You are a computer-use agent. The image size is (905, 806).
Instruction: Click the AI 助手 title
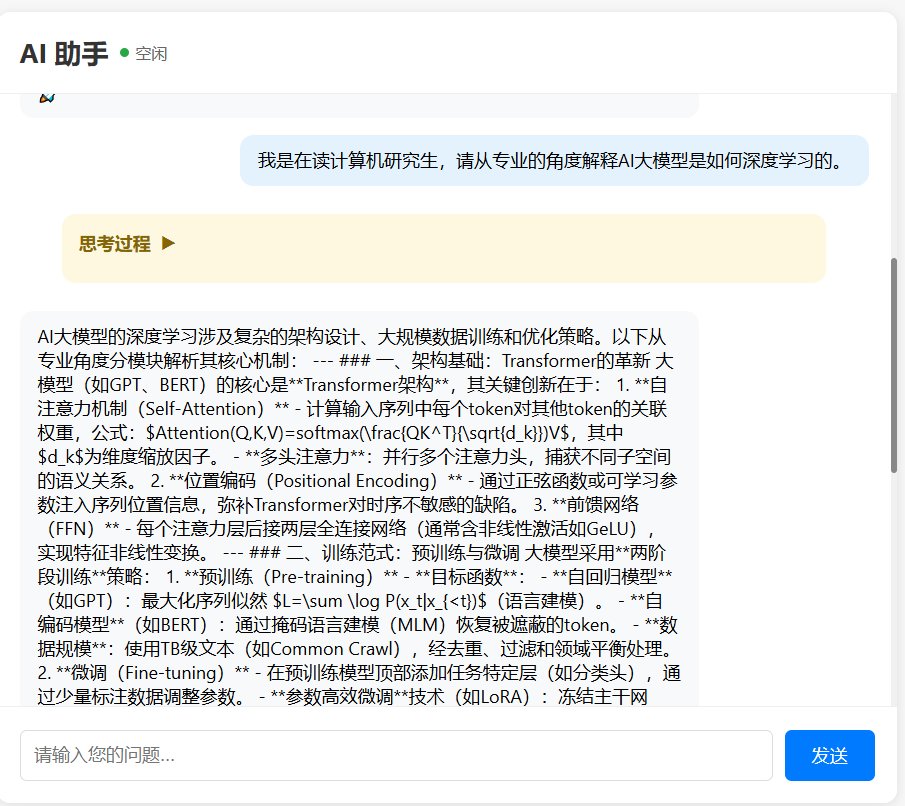(x=63, y=54)
